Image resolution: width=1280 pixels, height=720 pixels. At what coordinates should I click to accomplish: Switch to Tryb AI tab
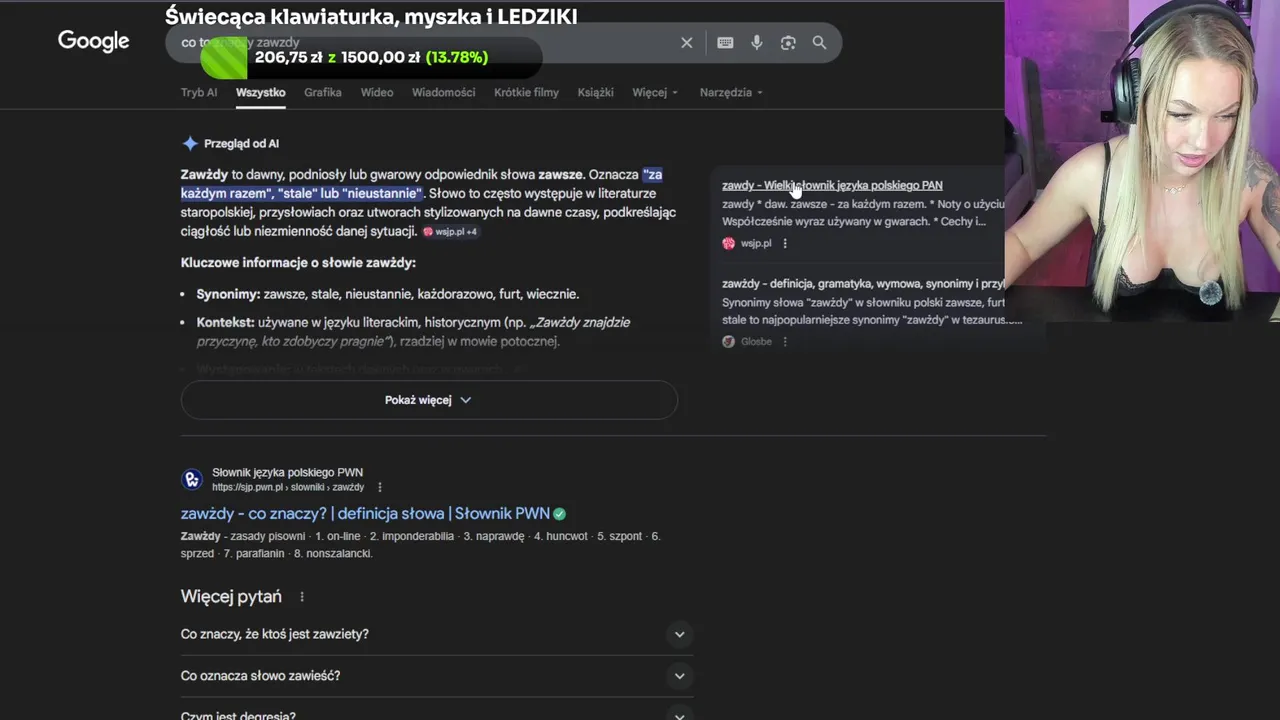[199, 92]
